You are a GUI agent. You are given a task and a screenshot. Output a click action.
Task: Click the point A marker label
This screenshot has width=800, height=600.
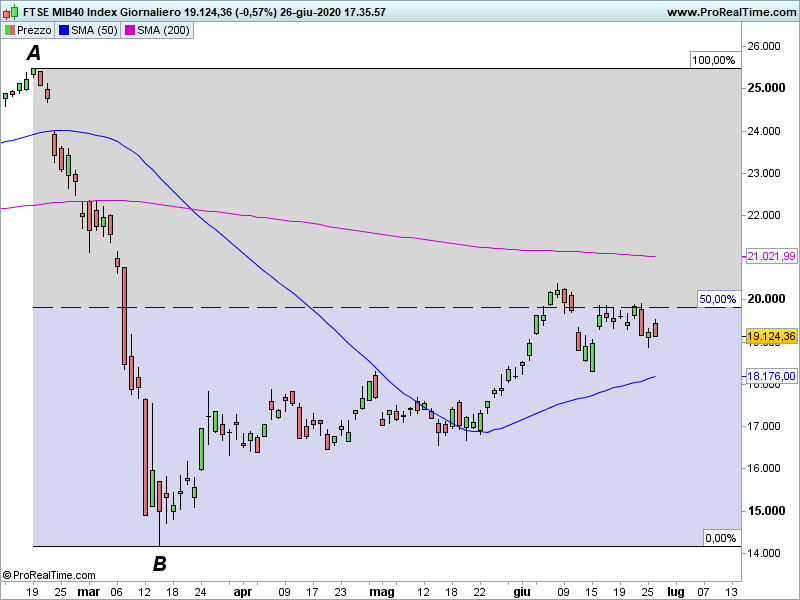[34, 53]
